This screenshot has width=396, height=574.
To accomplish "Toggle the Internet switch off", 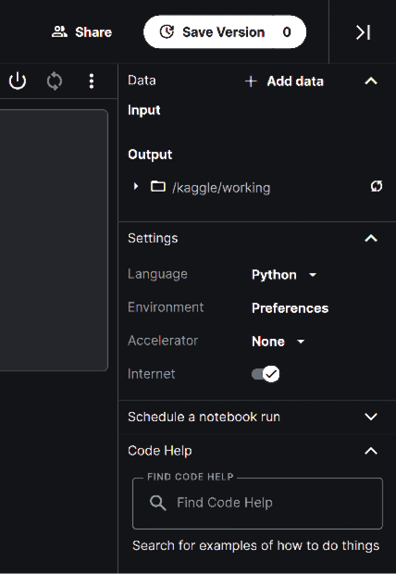I will pyautogui.click(x=266, y=374).
